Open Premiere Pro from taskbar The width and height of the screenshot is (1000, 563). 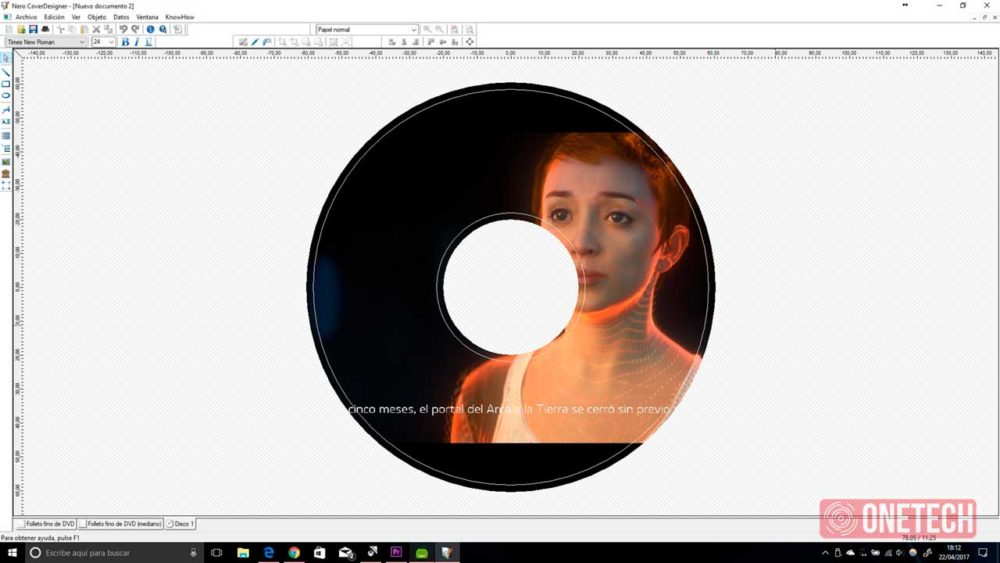pyautogui.click(x=396, y=553)
